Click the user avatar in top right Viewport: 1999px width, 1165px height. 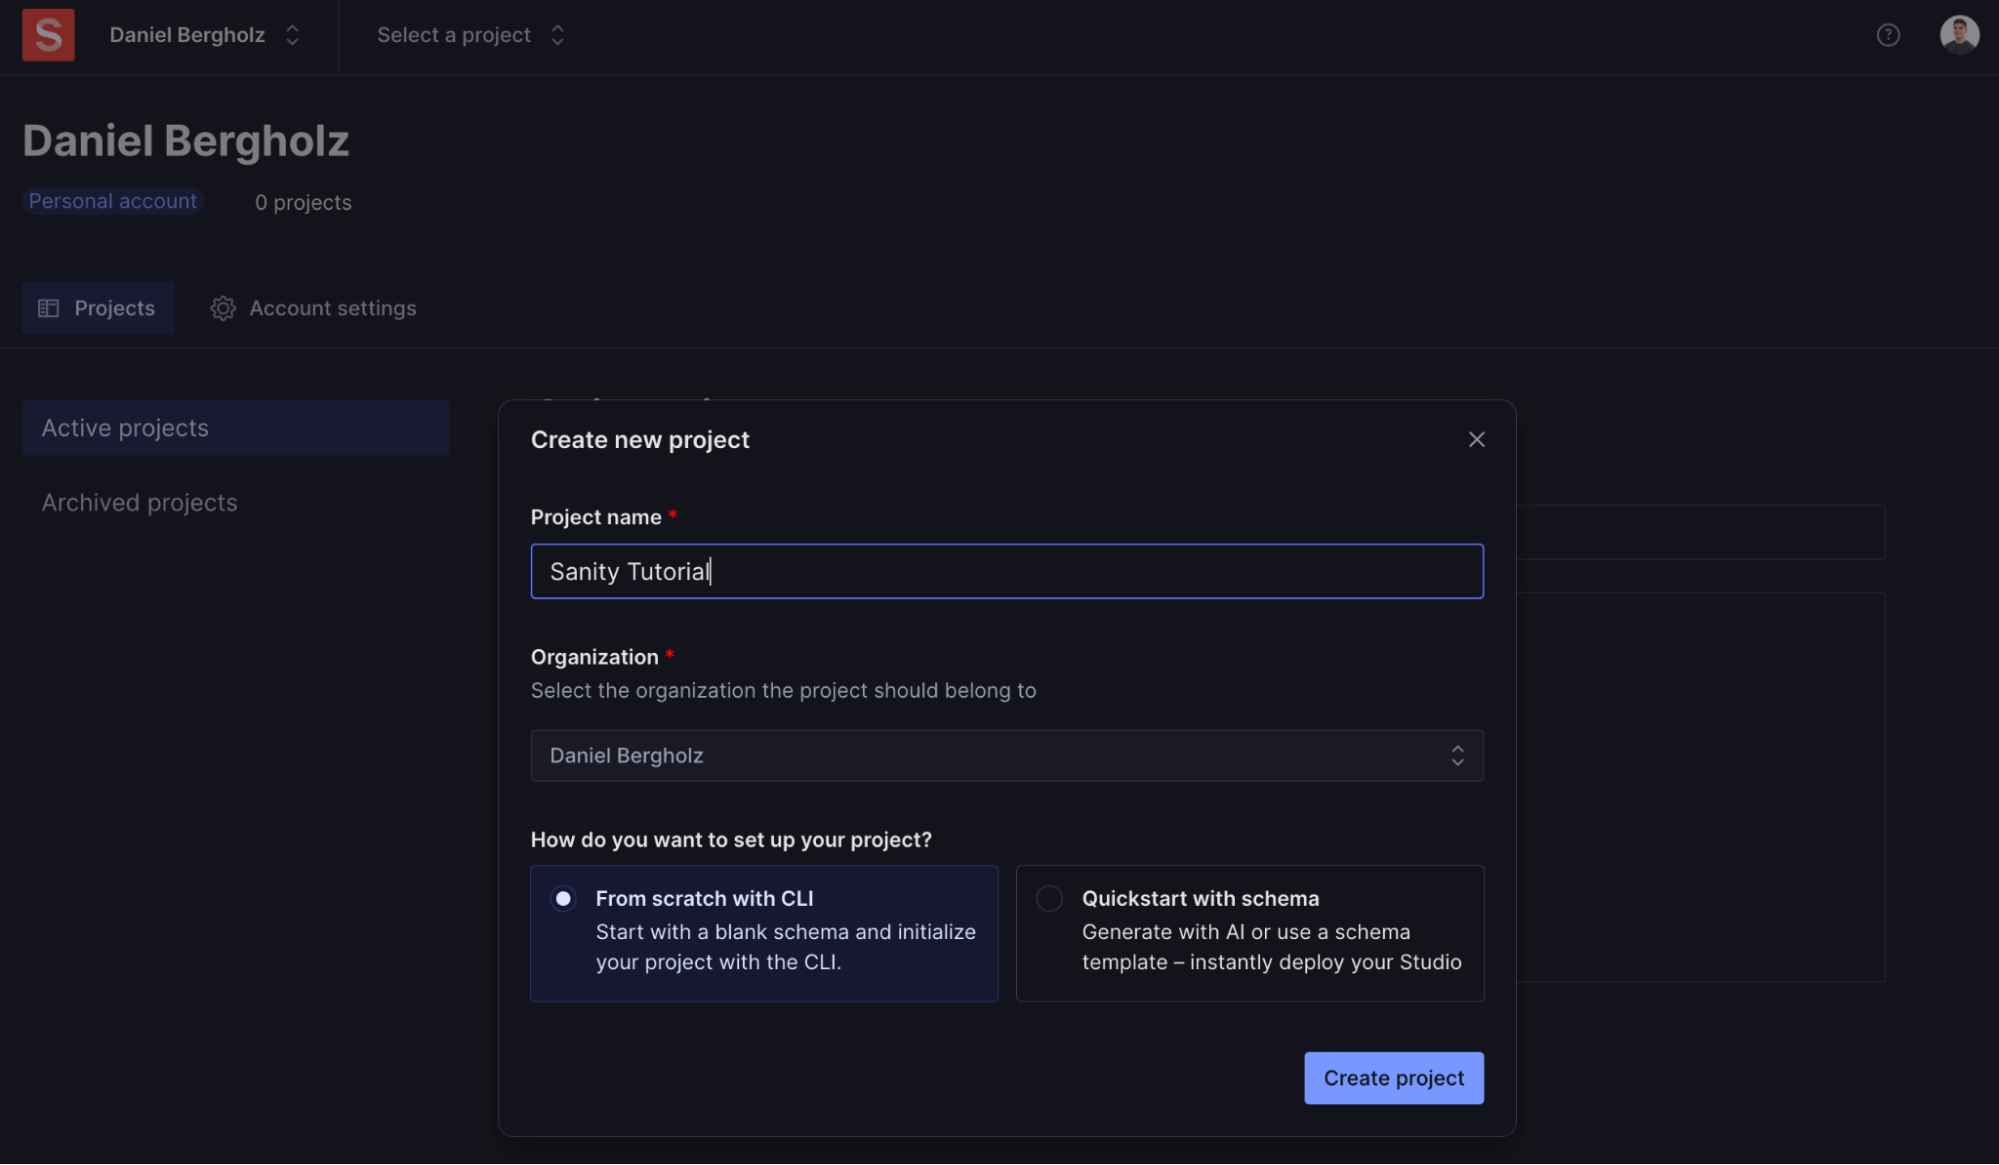coord(1958,35)
